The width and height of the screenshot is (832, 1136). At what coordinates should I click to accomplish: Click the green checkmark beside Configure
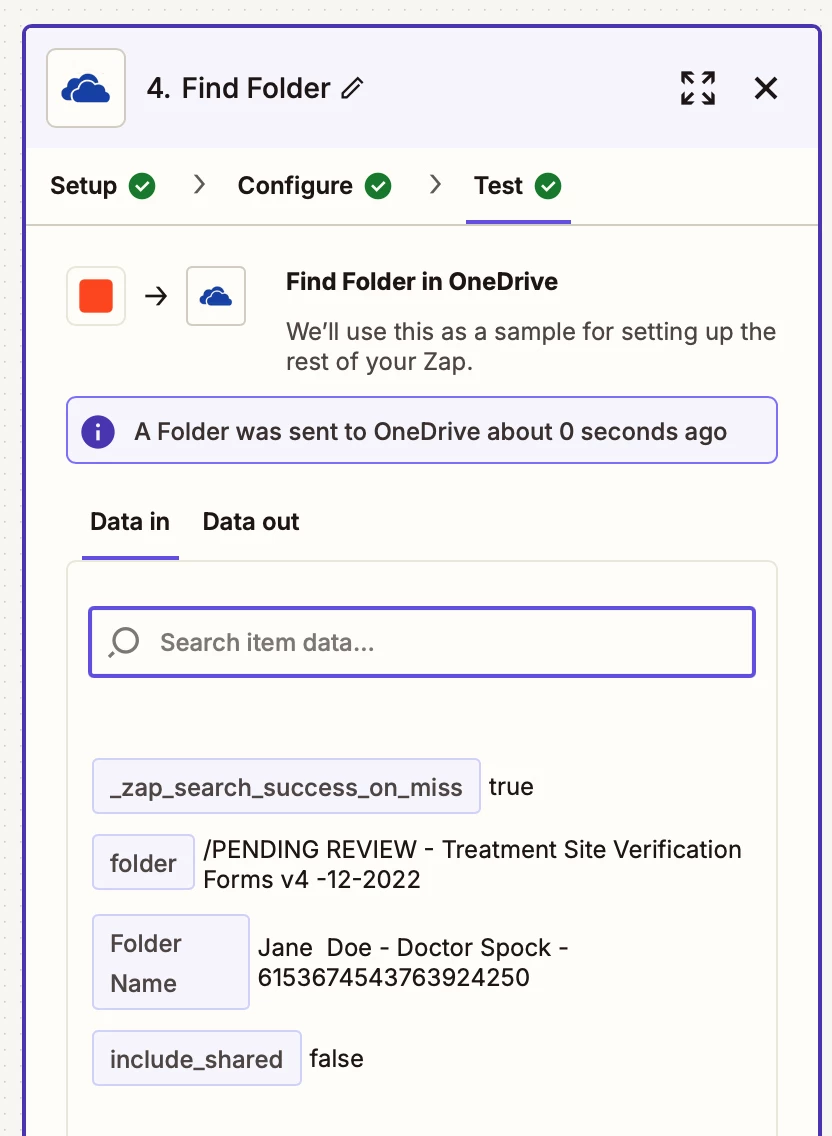378,186
